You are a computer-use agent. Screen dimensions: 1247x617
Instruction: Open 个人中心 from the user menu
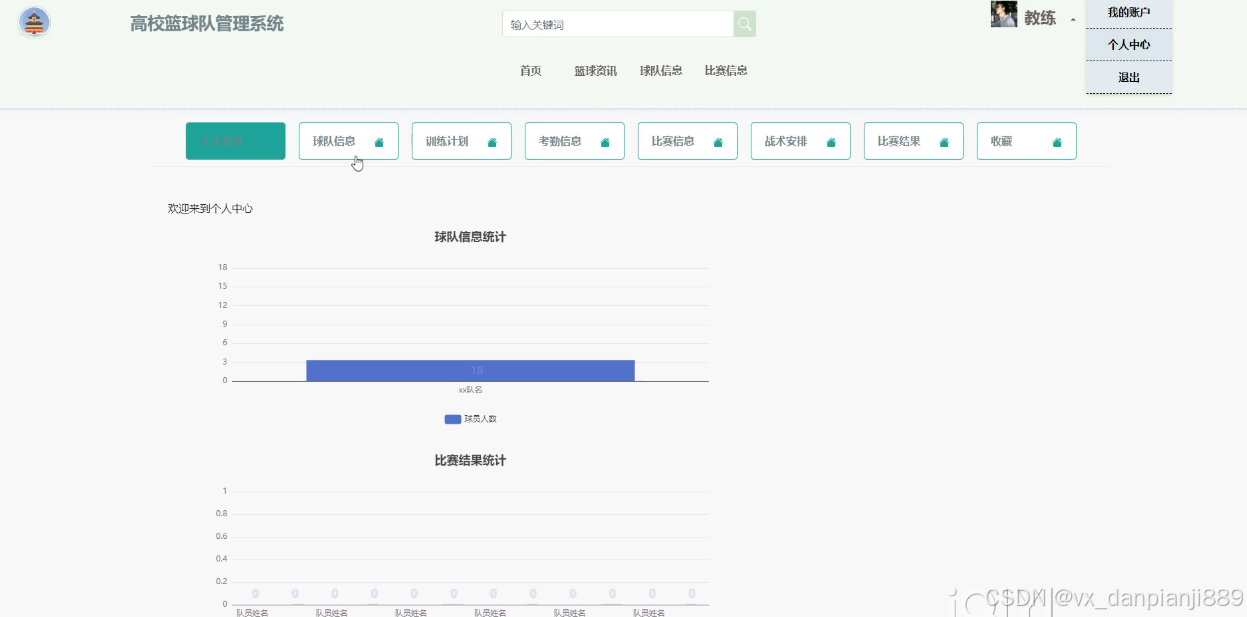click(1129, 45)
